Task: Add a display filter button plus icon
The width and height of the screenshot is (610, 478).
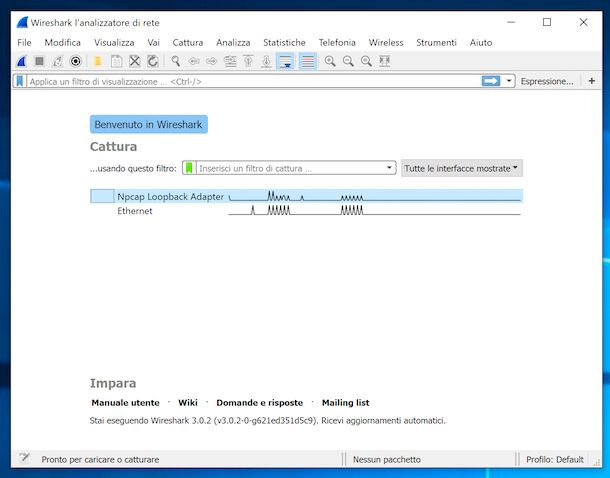Action: pos(592,81)
